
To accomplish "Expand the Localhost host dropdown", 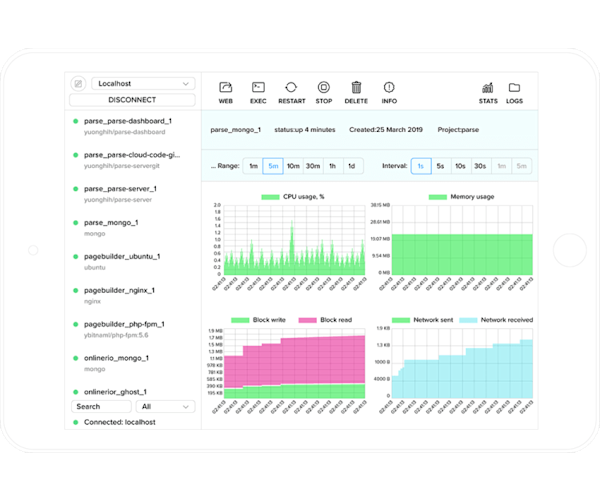I will coord(143,84).
